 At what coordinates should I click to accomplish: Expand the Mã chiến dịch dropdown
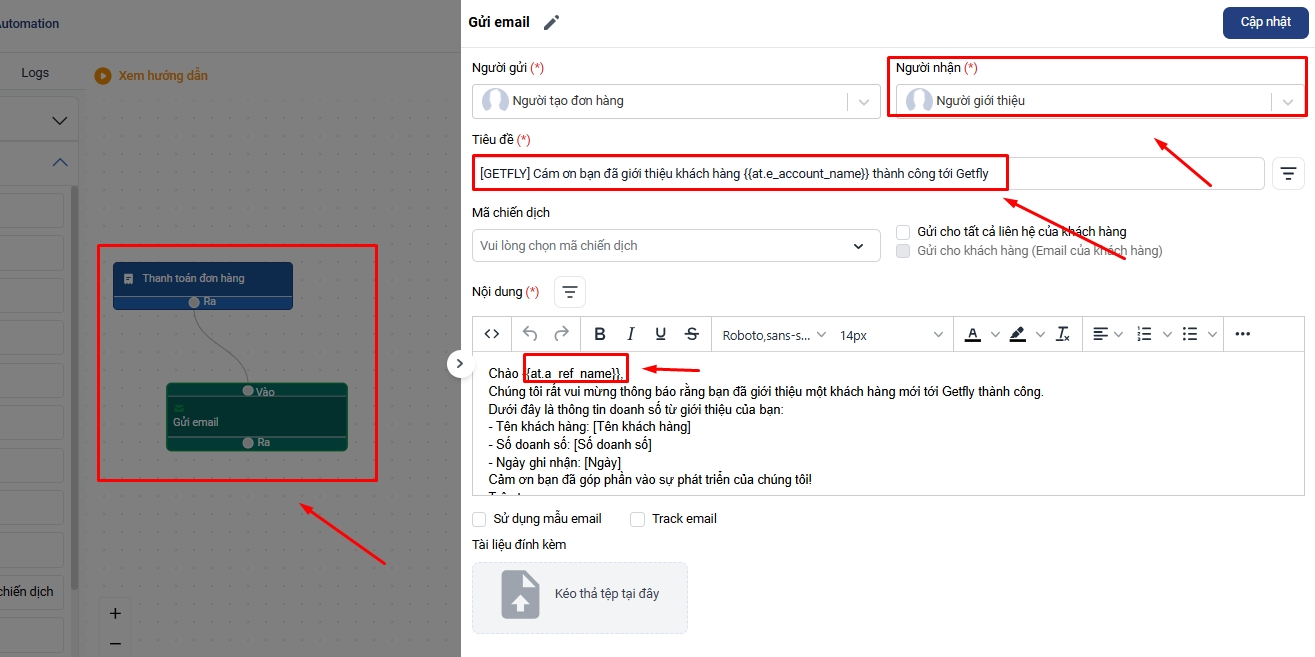[x=676, y=246]
